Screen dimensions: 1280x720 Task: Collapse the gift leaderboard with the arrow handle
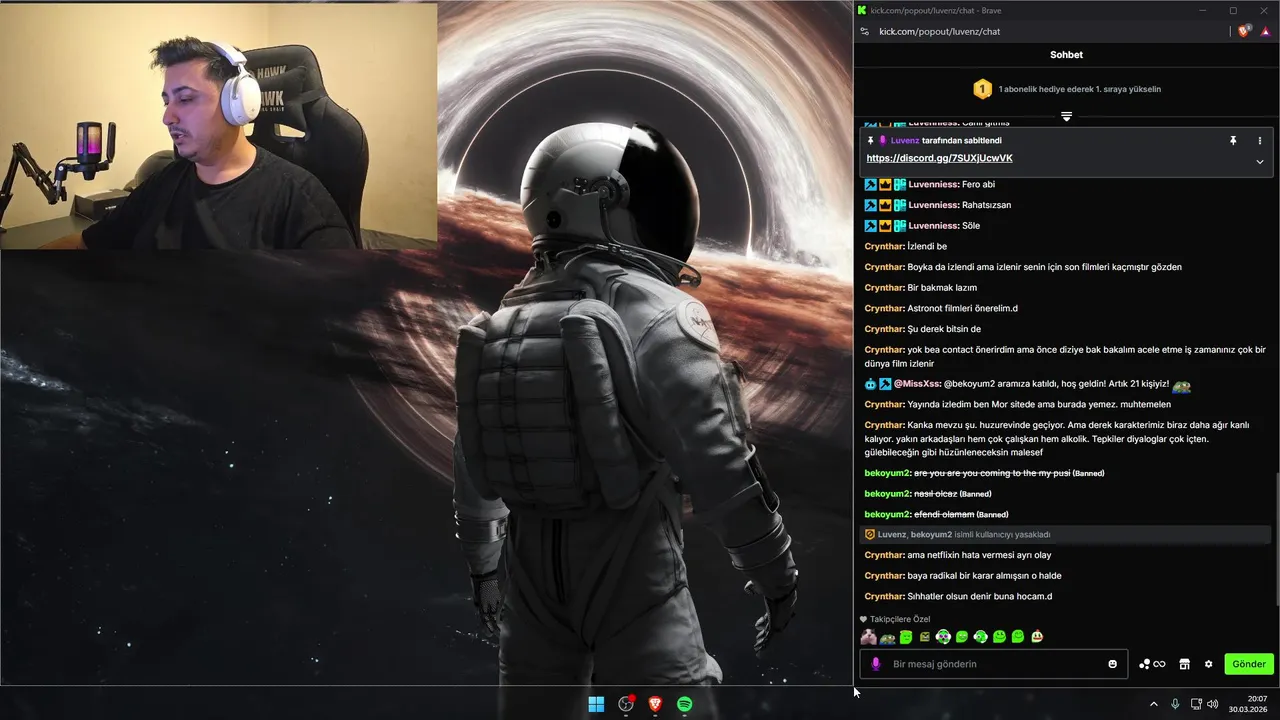click(1066, 117)
